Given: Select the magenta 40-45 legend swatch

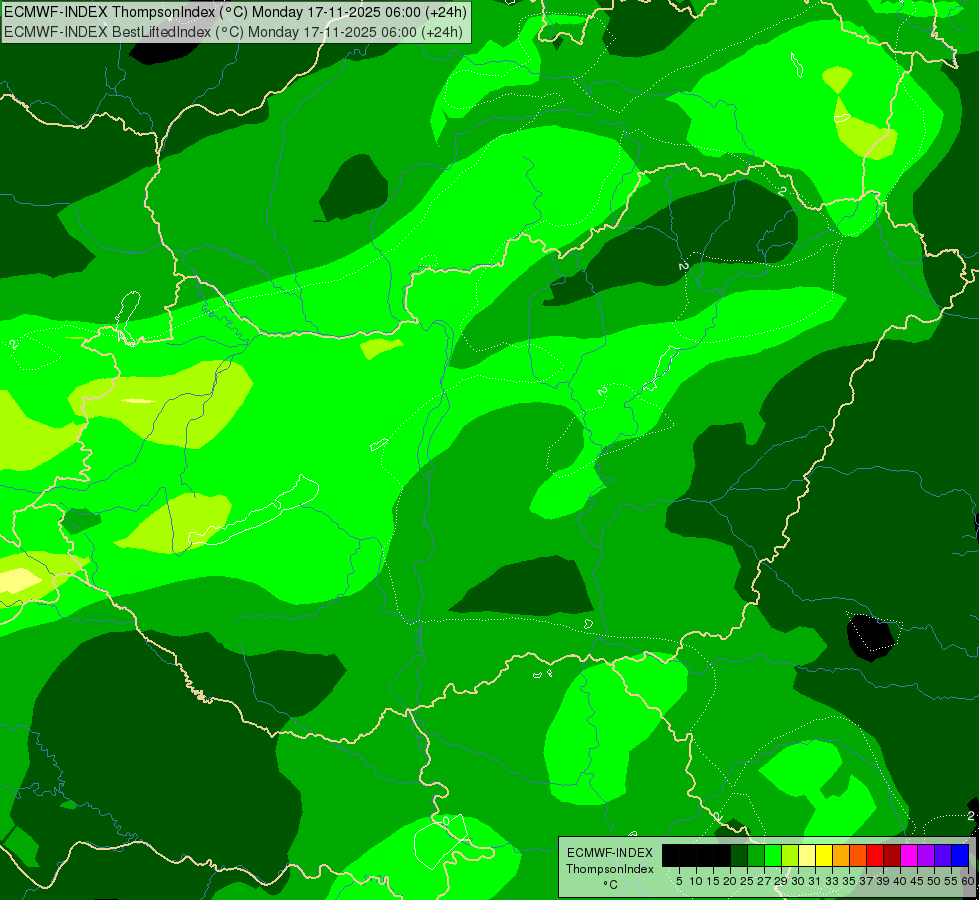Looking at the screenshot, I should [x=909, y=855].
